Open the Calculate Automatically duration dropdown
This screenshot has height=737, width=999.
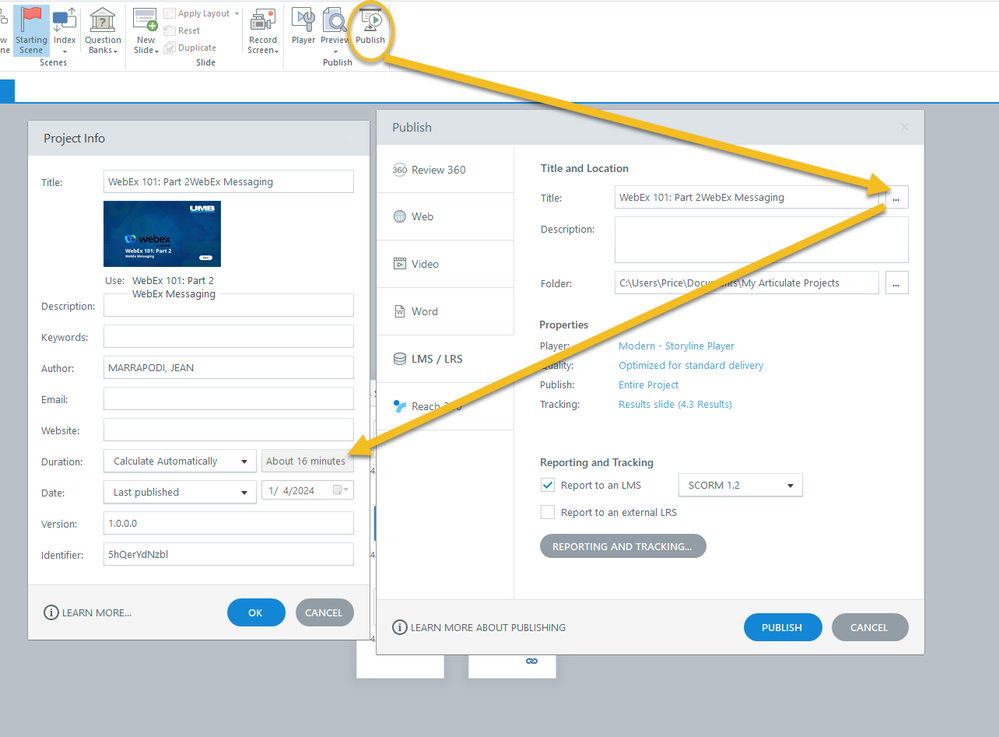pyautogui.click(x=180, y=461)
